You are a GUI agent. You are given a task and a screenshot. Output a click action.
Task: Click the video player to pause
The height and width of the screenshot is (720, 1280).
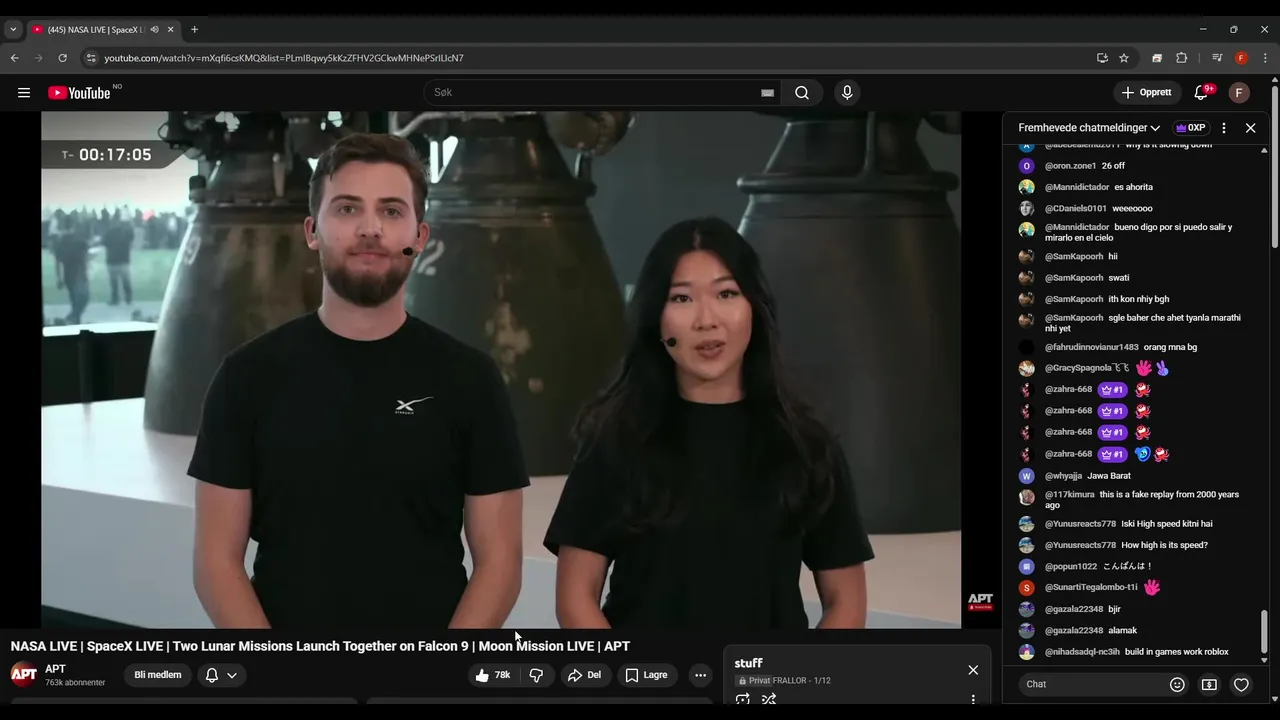tap(501, 370)
